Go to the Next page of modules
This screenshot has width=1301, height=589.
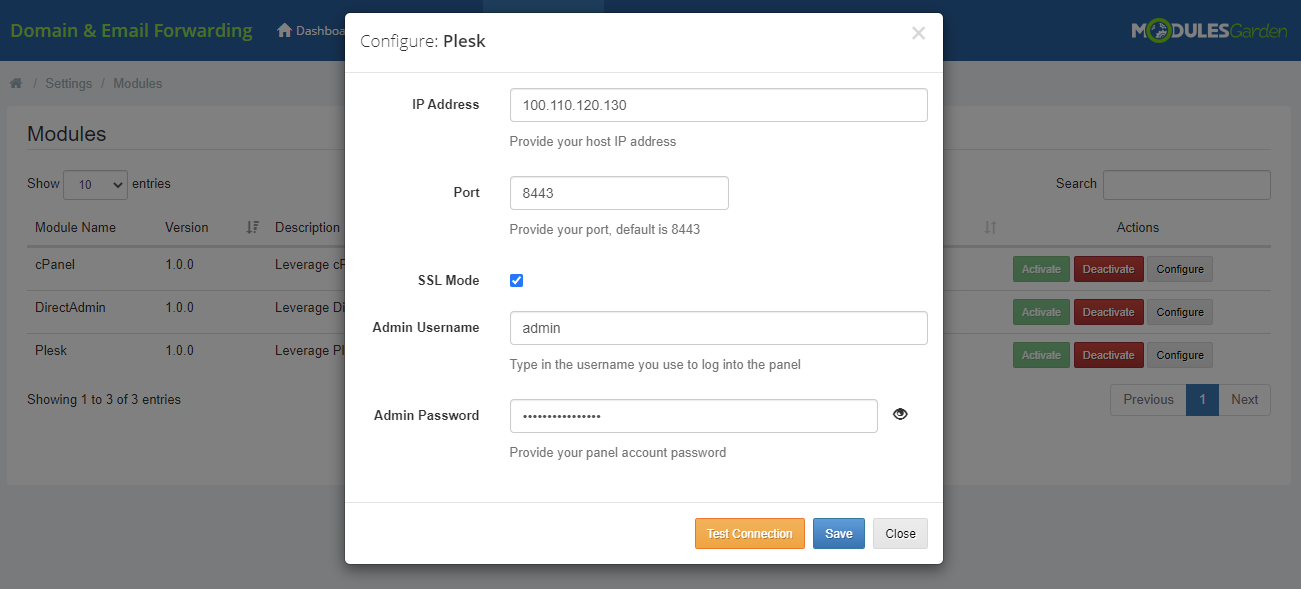coord(1244,399)
